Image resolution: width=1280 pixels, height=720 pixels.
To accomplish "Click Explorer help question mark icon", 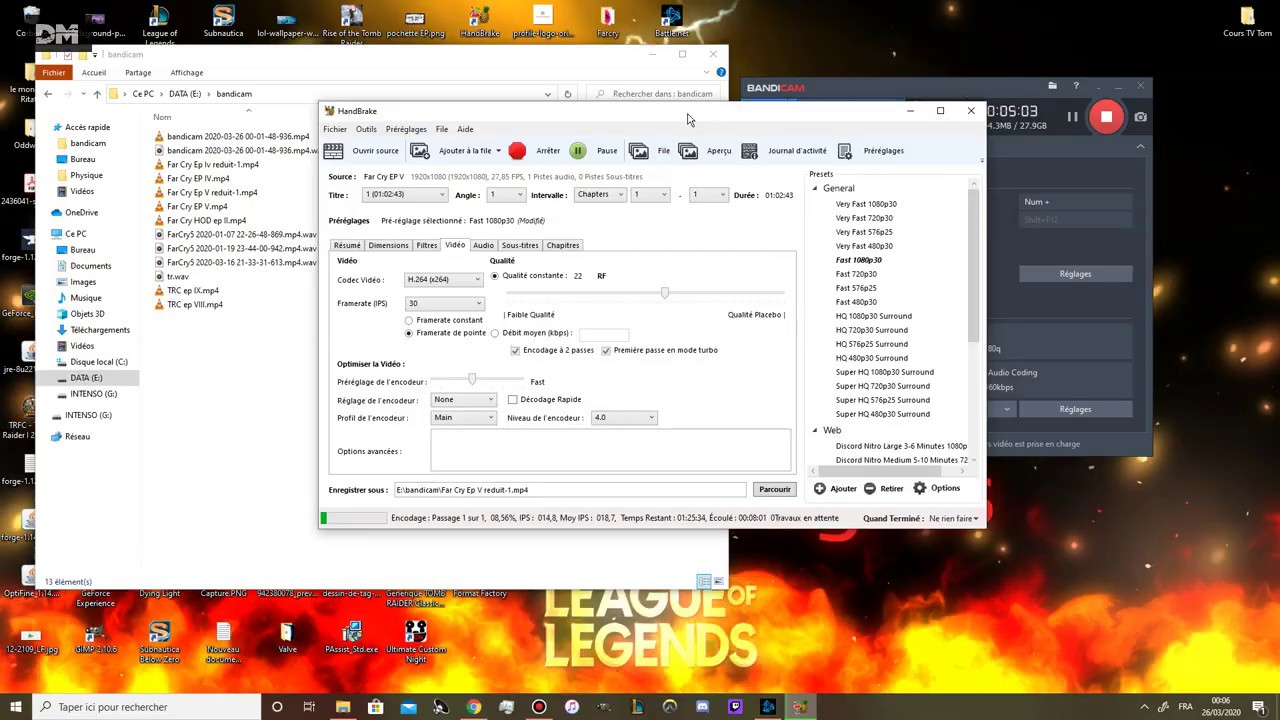I will point(721,72).
